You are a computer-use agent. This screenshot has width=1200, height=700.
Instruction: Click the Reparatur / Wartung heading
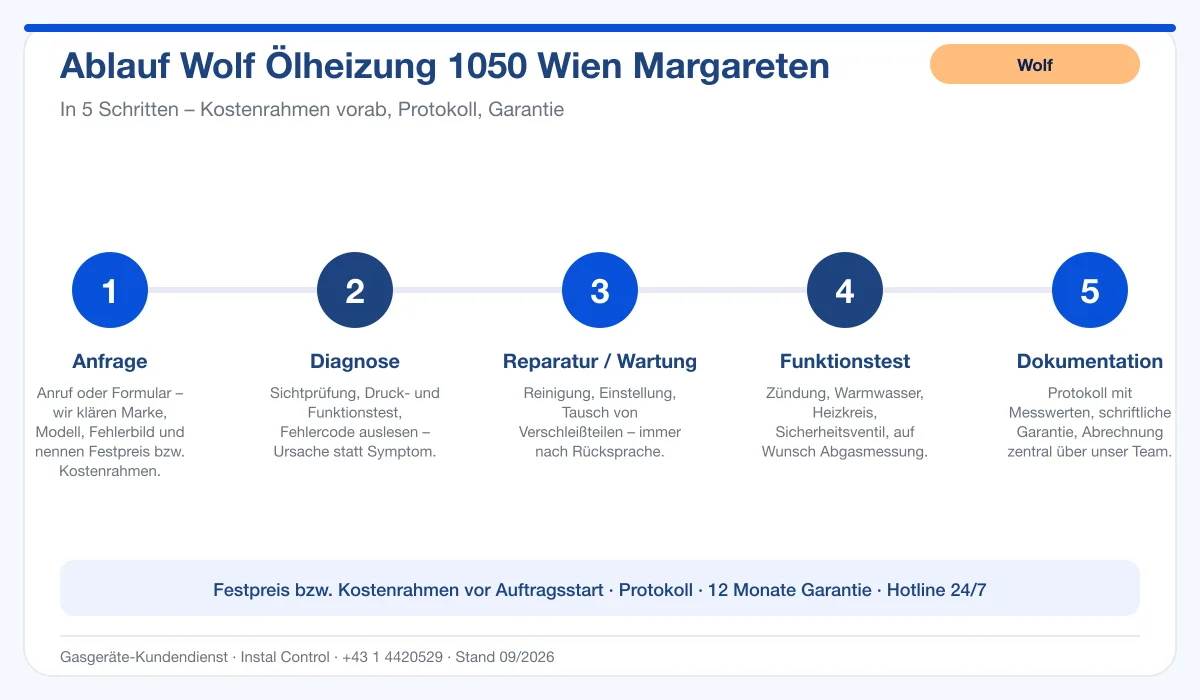tap(600, 361)
